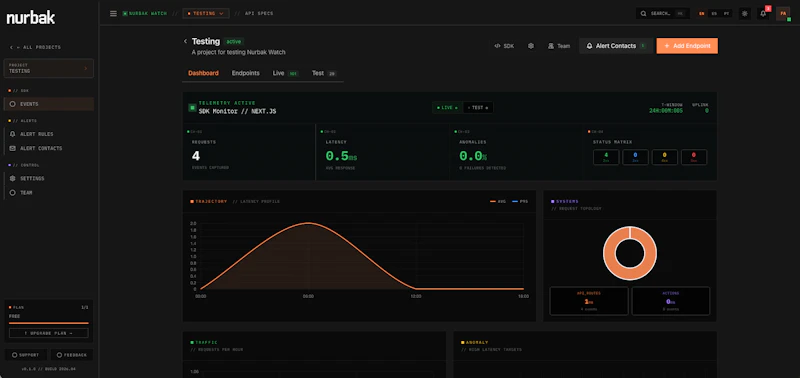
Task: Click the Requests value 4
Action: coord(195,156)
